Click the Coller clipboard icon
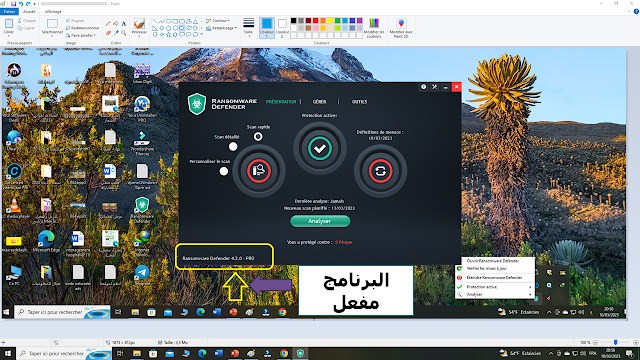 click(9, 24)
